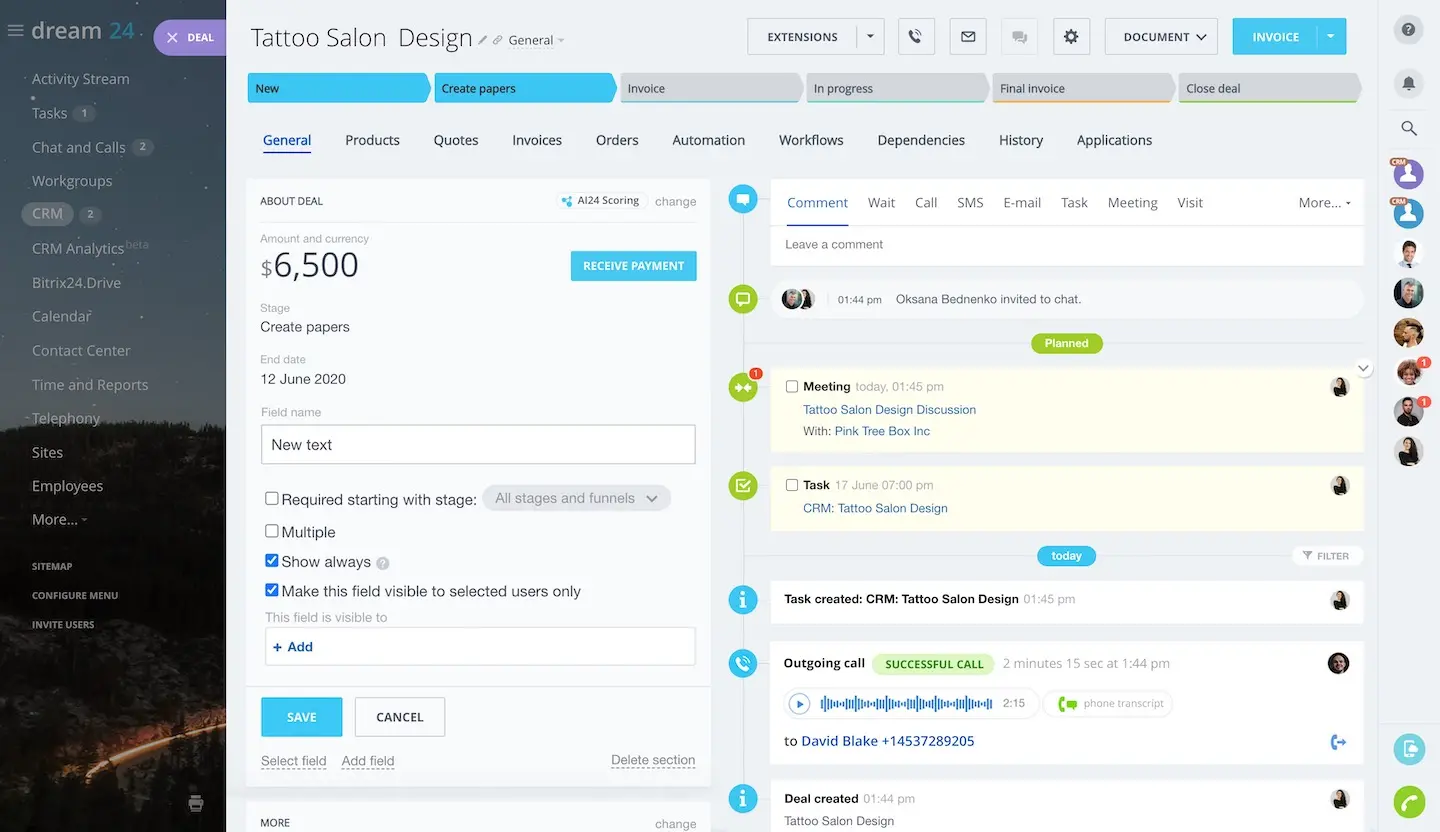Click the Invoice button

(x=1275, y=37)
